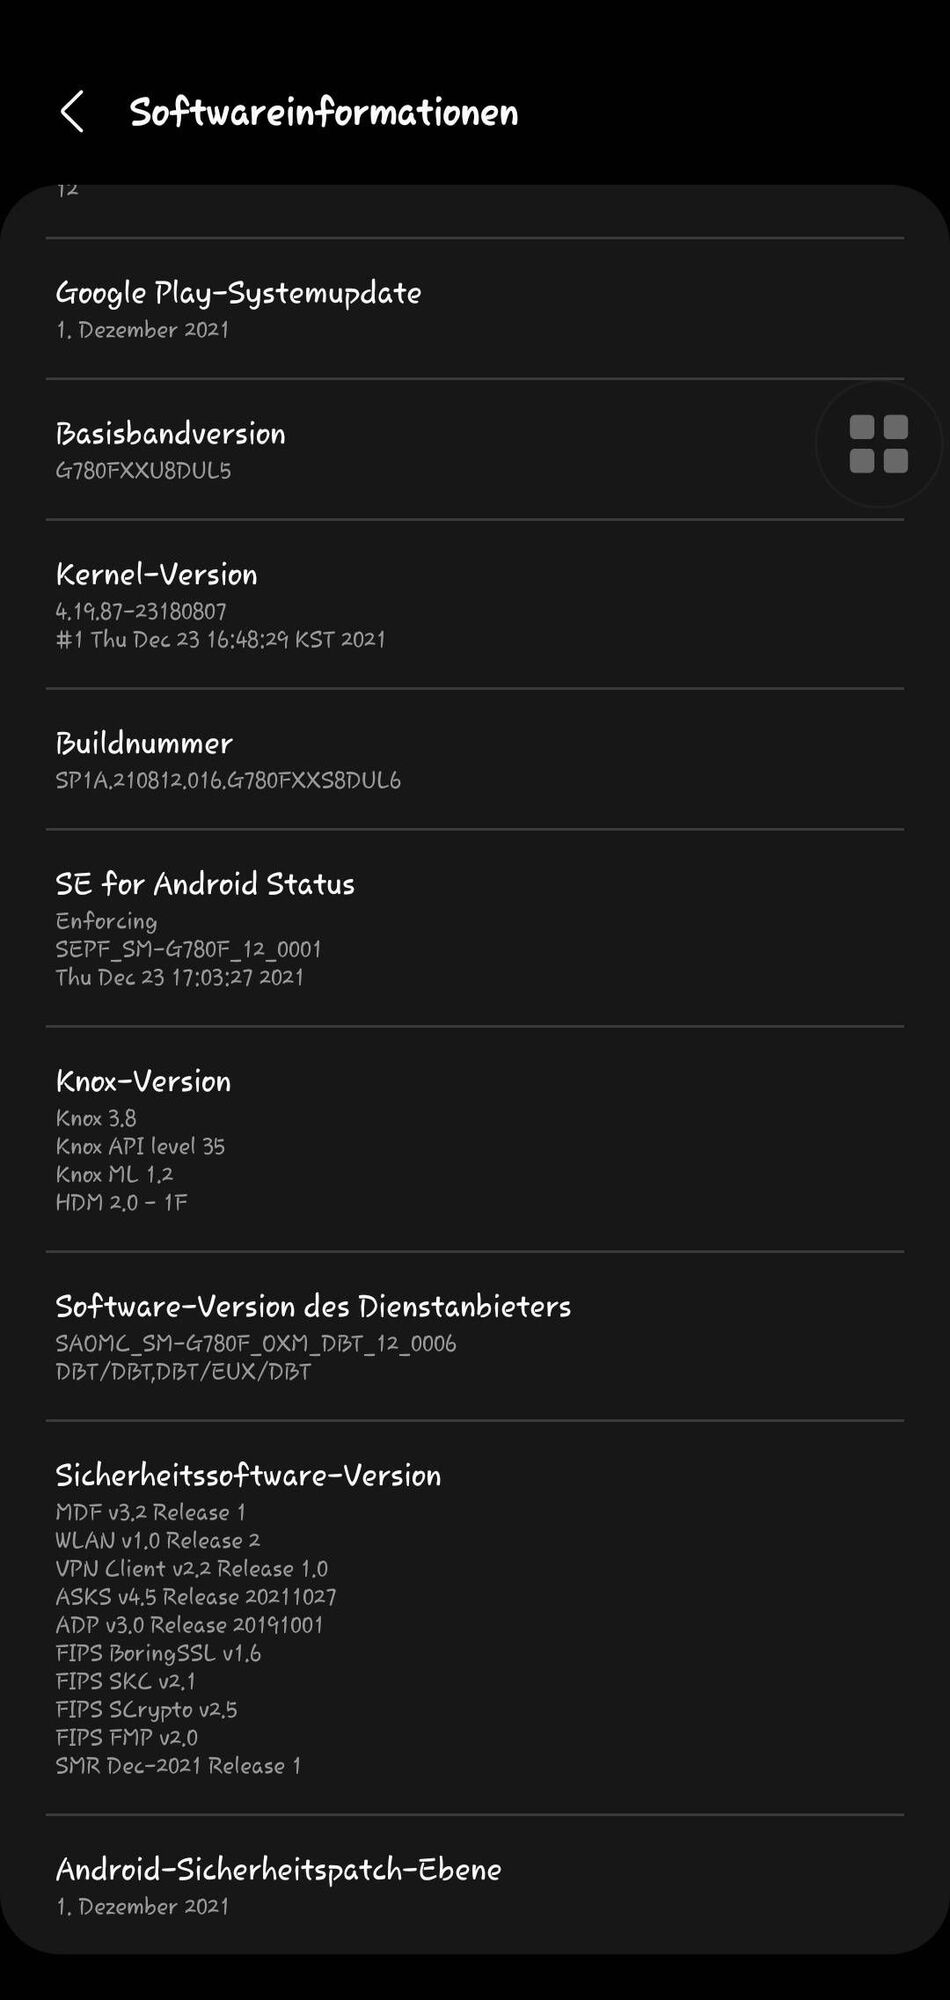Tap build value SP1A.210812.016.G780FXXS8DUL6
This screenshot has height=2000, width=950.
(228, 781)
